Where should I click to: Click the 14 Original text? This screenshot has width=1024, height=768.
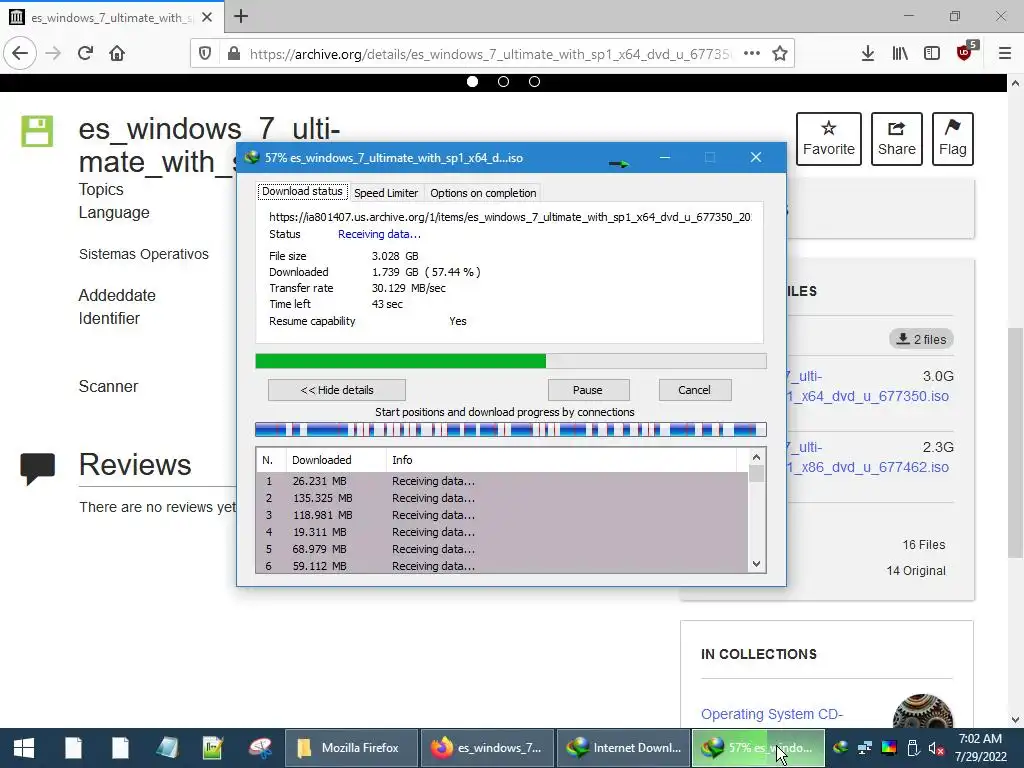[916, 571]
